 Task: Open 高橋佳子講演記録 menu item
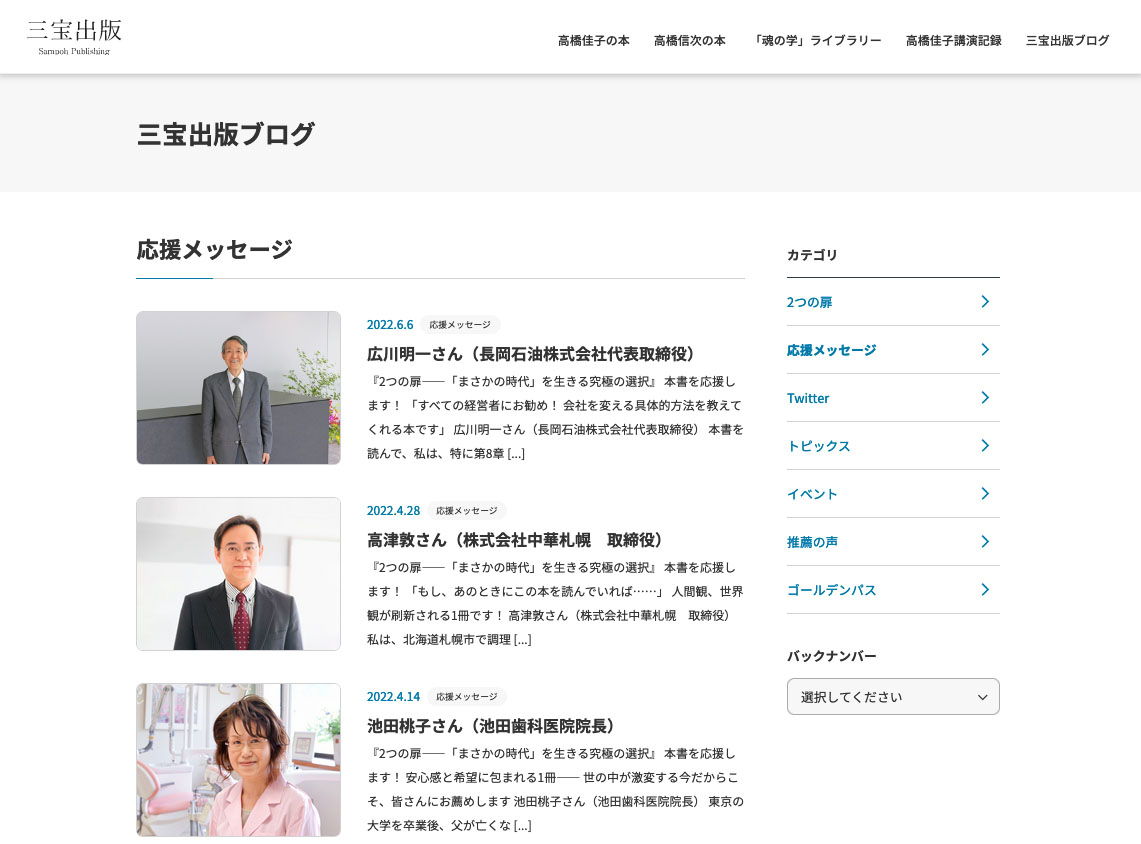coord(954,41)
